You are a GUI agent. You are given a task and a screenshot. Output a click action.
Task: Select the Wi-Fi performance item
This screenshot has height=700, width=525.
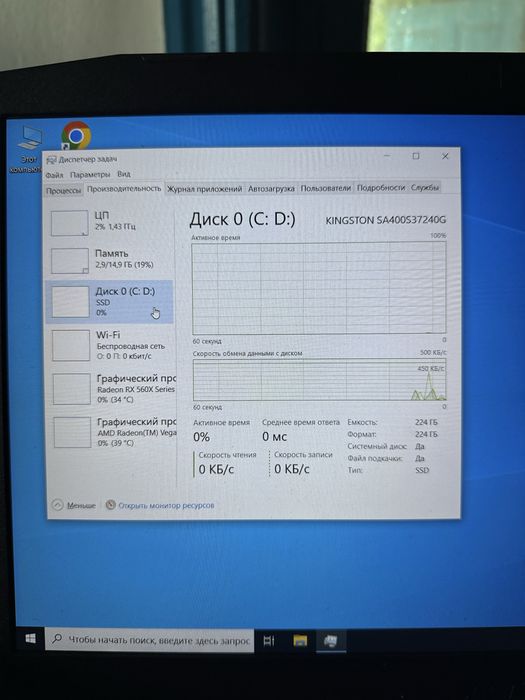[x=110, y=345]
